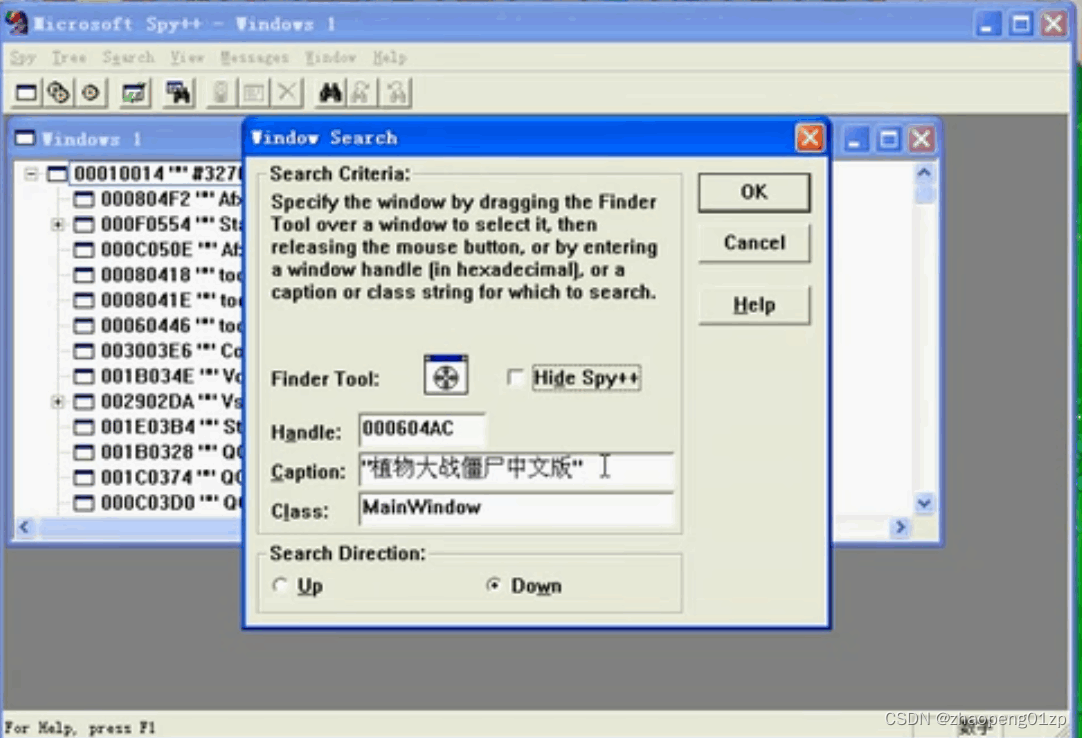Expand the 002902DA tree node
Screen dimensions: 1082x738
tap(58, 401)
